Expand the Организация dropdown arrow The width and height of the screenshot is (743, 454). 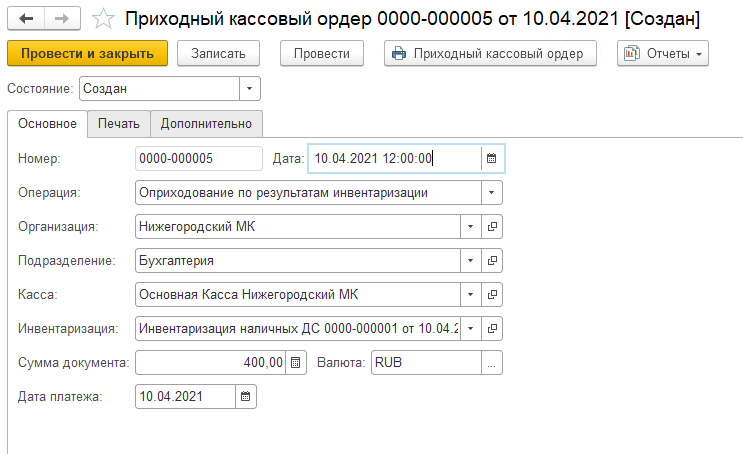(470, 227)
